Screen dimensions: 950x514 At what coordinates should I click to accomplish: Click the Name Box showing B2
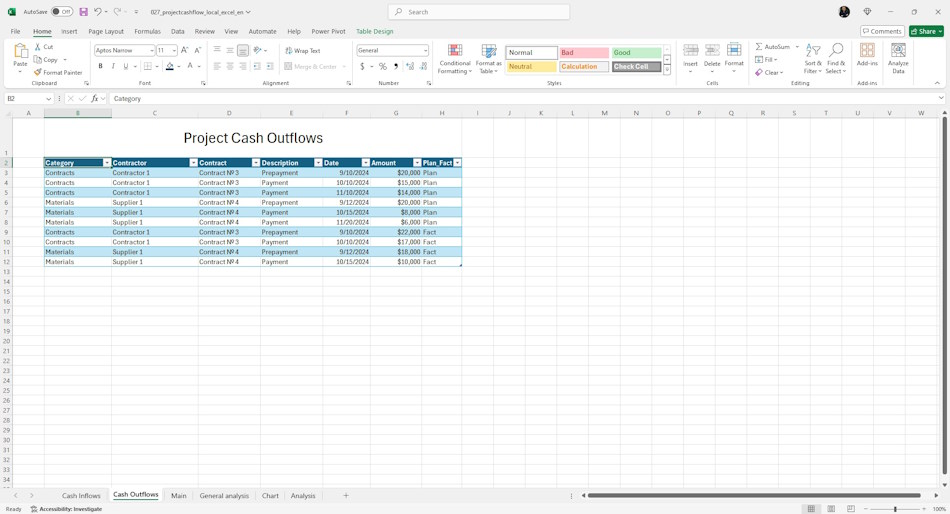click(28, 98)
